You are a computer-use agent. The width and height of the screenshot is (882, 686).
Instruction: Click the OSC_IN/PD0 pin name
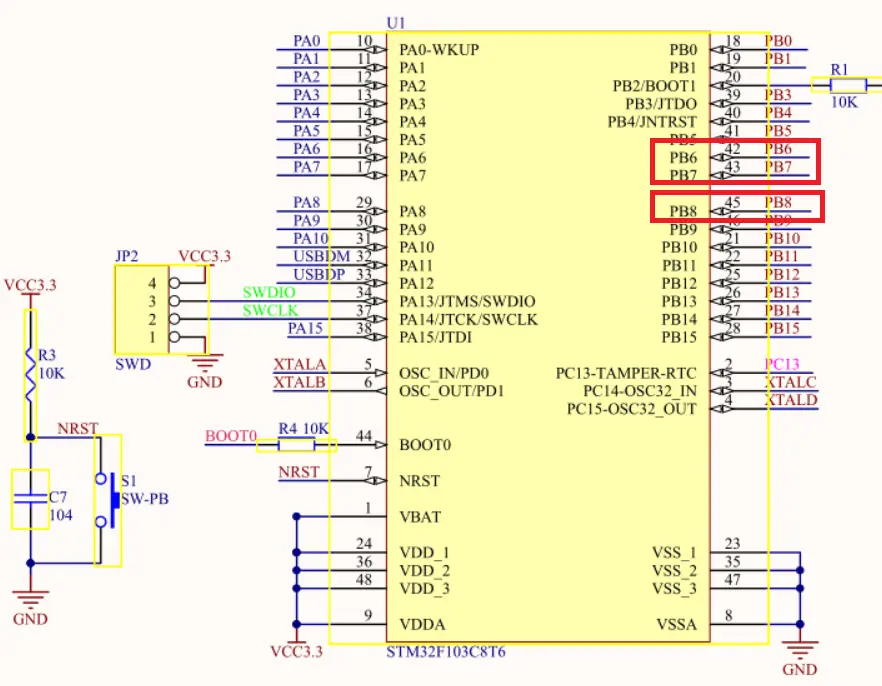point(444,373)
